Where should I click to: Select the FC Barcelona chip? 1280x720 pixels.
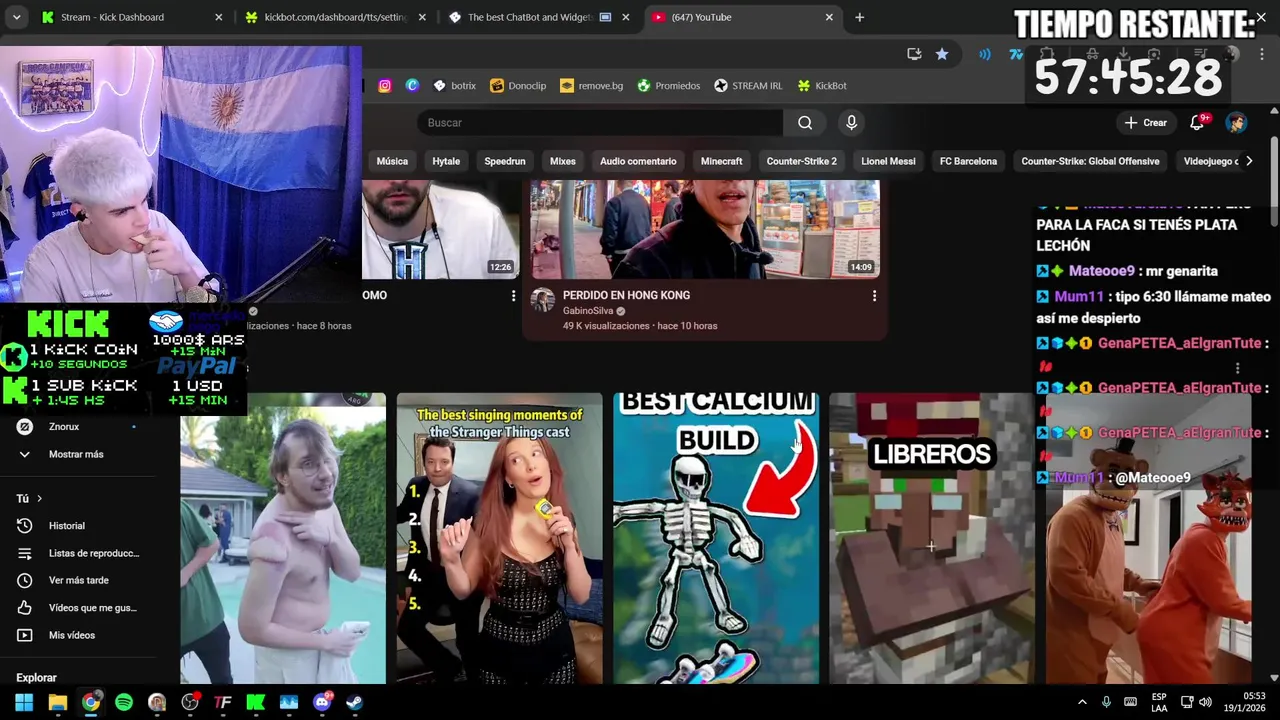[968, 161]
